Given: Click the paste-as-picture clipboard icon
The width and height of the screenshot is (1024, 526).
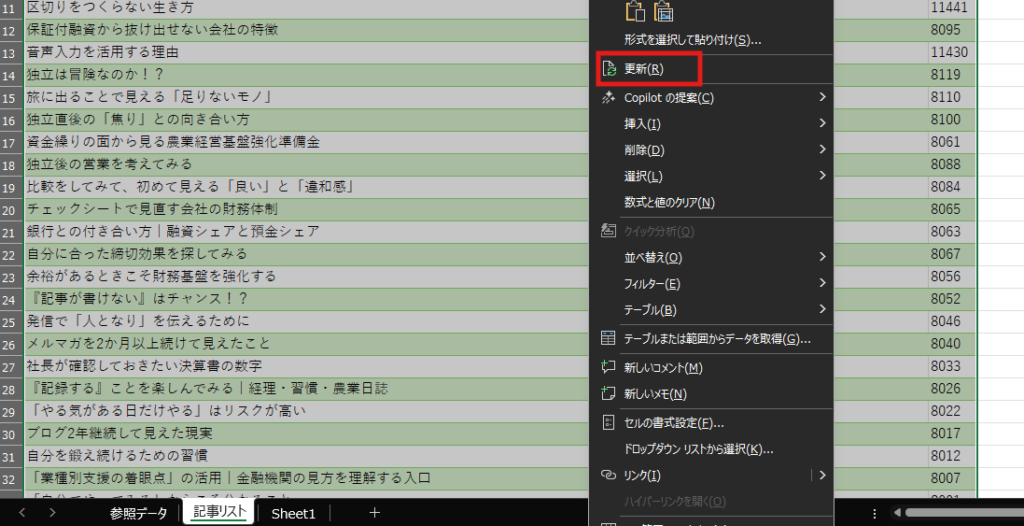Looking at the screenshot, I should [x=662, y=11].
